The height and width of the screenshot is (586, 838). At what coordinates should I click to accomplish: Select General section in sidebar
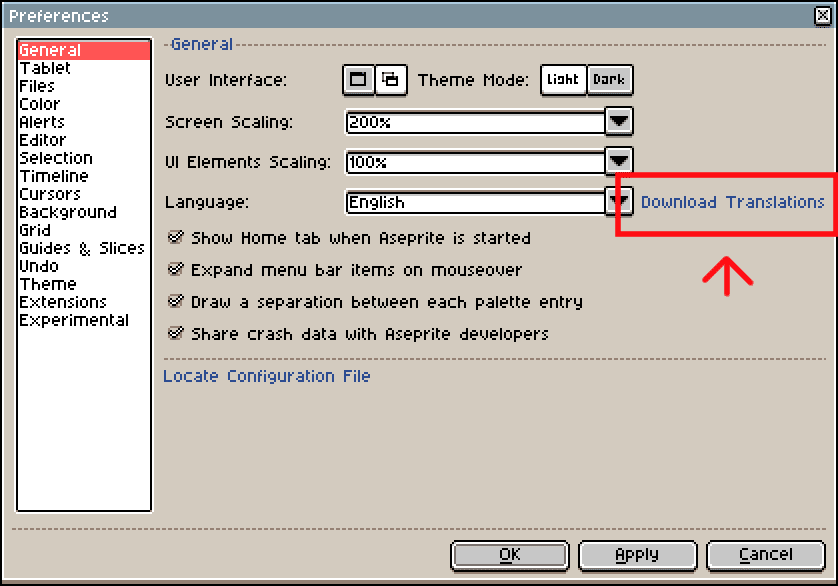pyautogui.click(x=84, y=50)
